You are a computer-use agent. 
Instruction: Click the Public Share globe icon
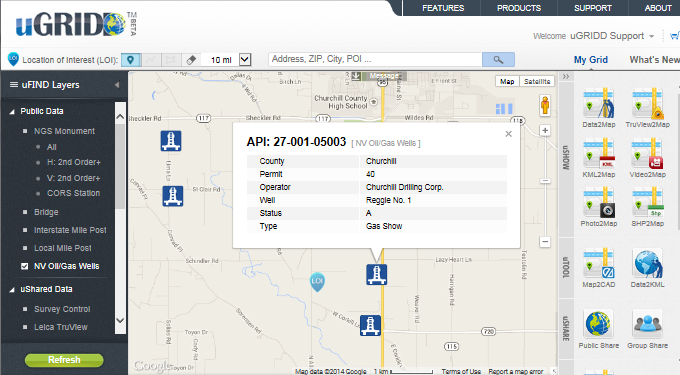(x=598, y=324)
